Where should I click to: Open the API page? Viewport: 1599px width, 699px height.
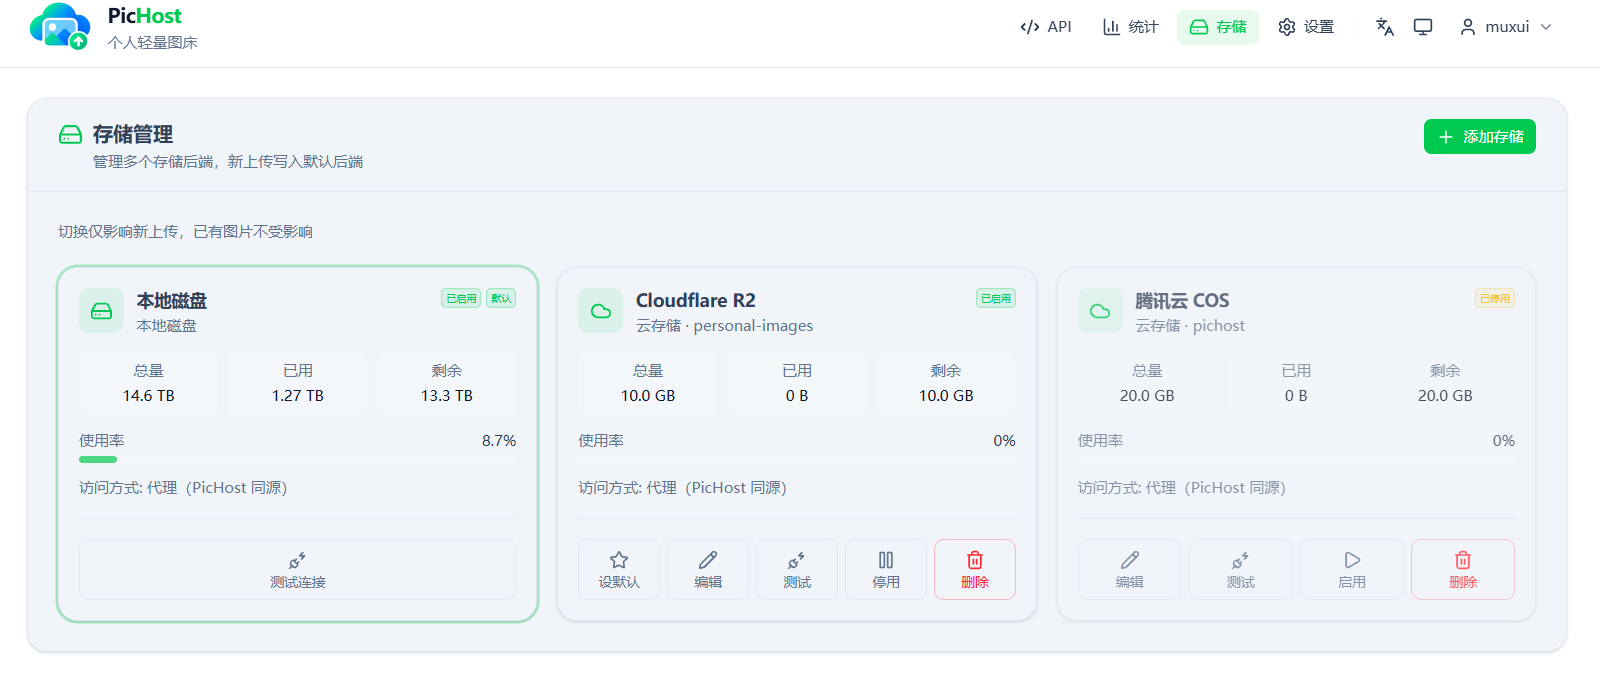tap(1046, 27)
